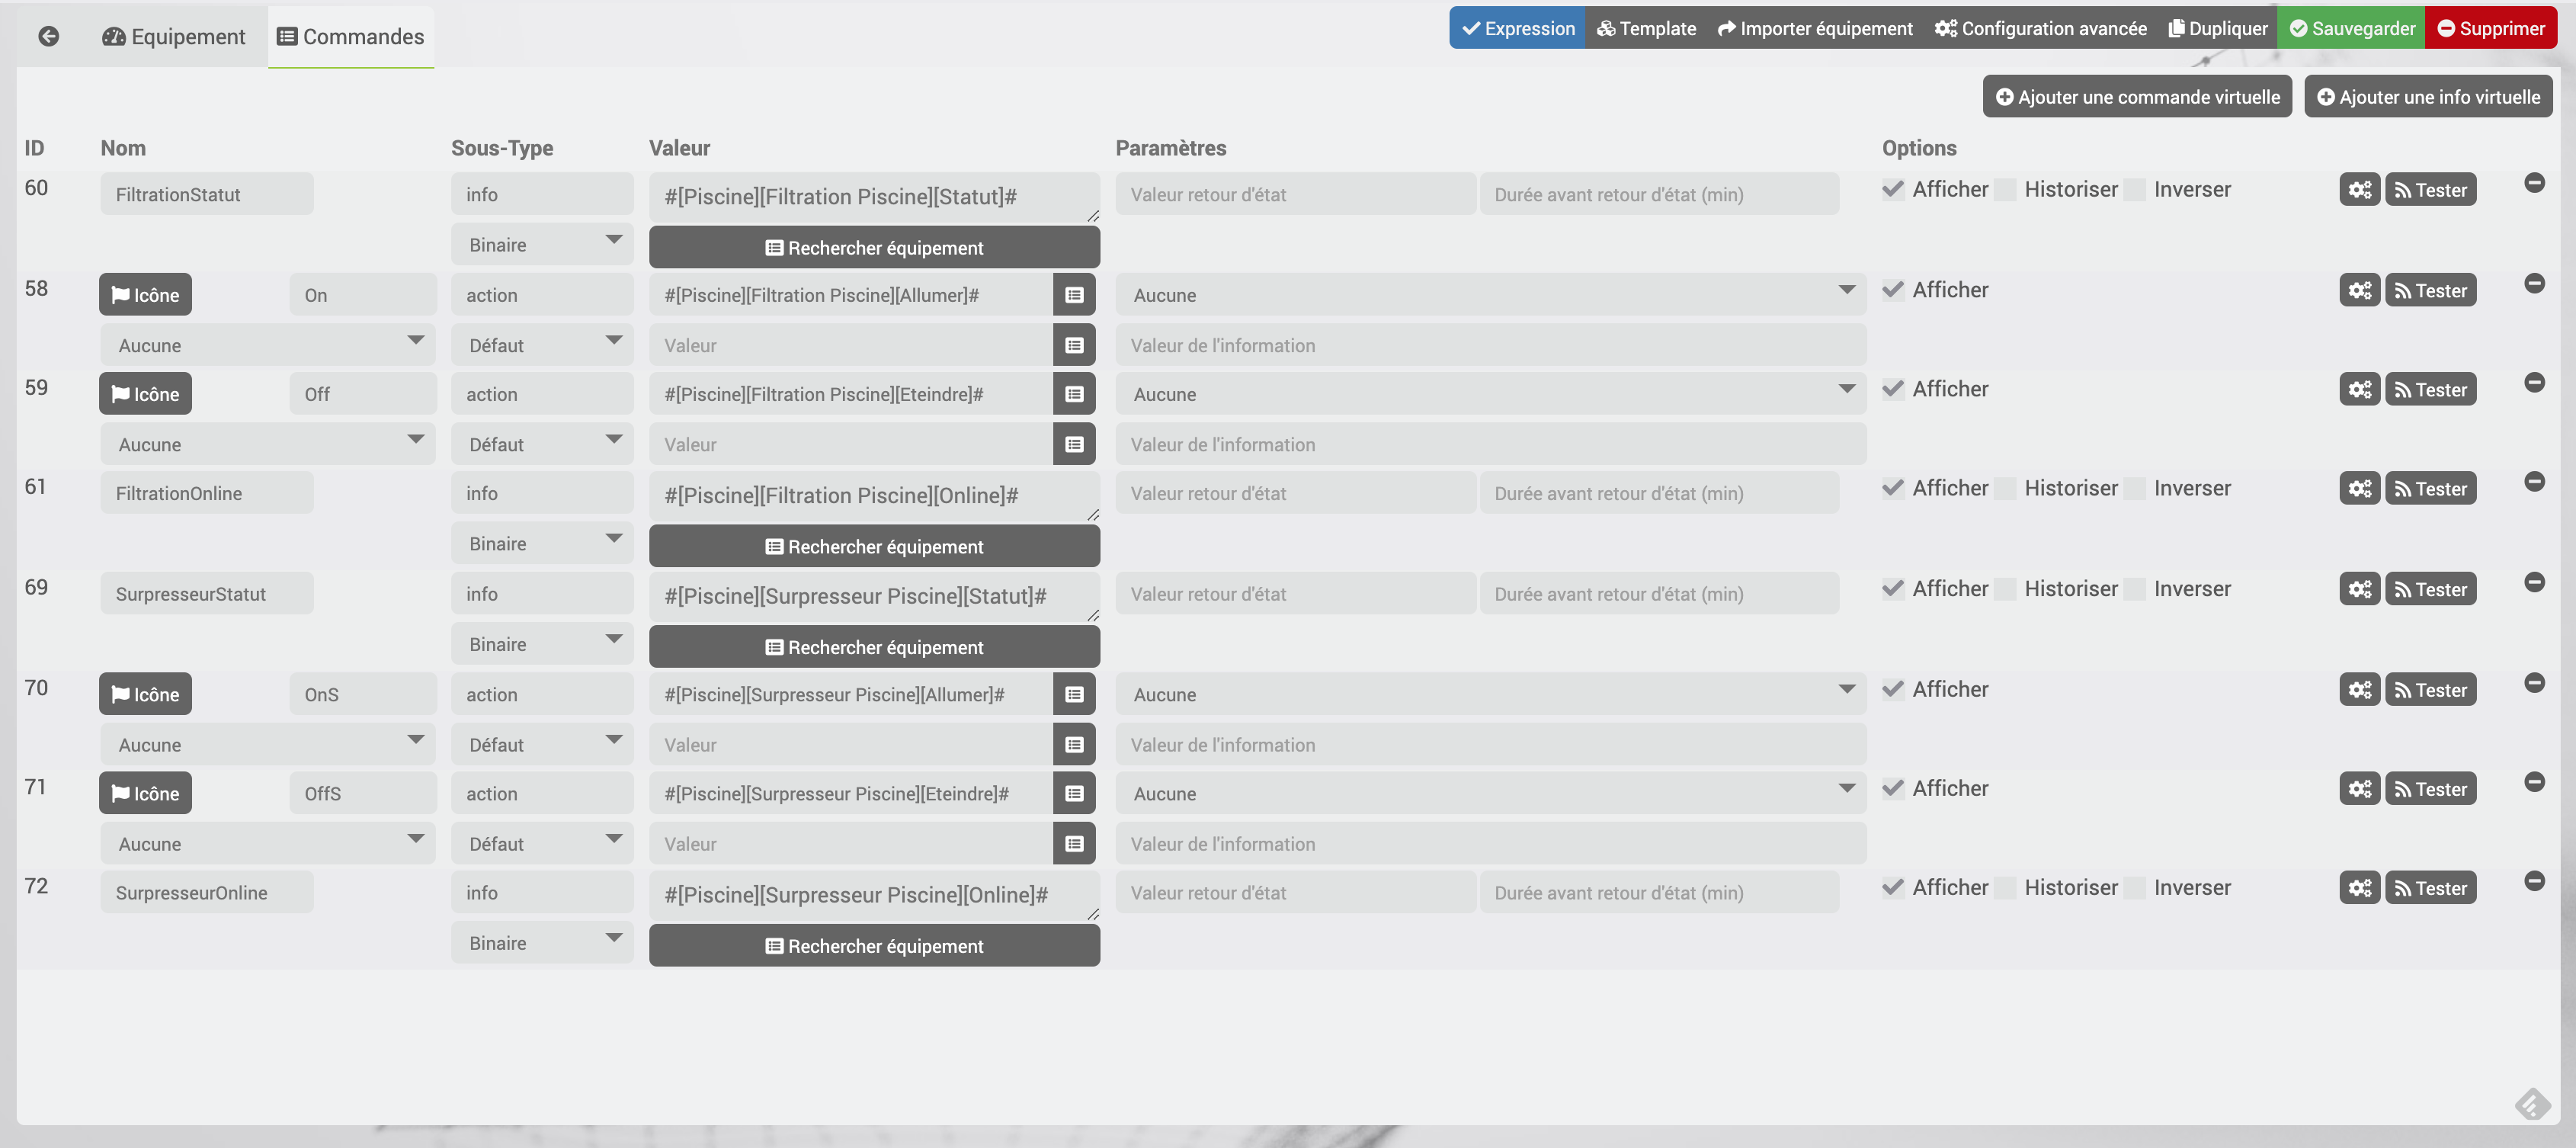Click Ajouter une info virtuelle

(2429, 97)
